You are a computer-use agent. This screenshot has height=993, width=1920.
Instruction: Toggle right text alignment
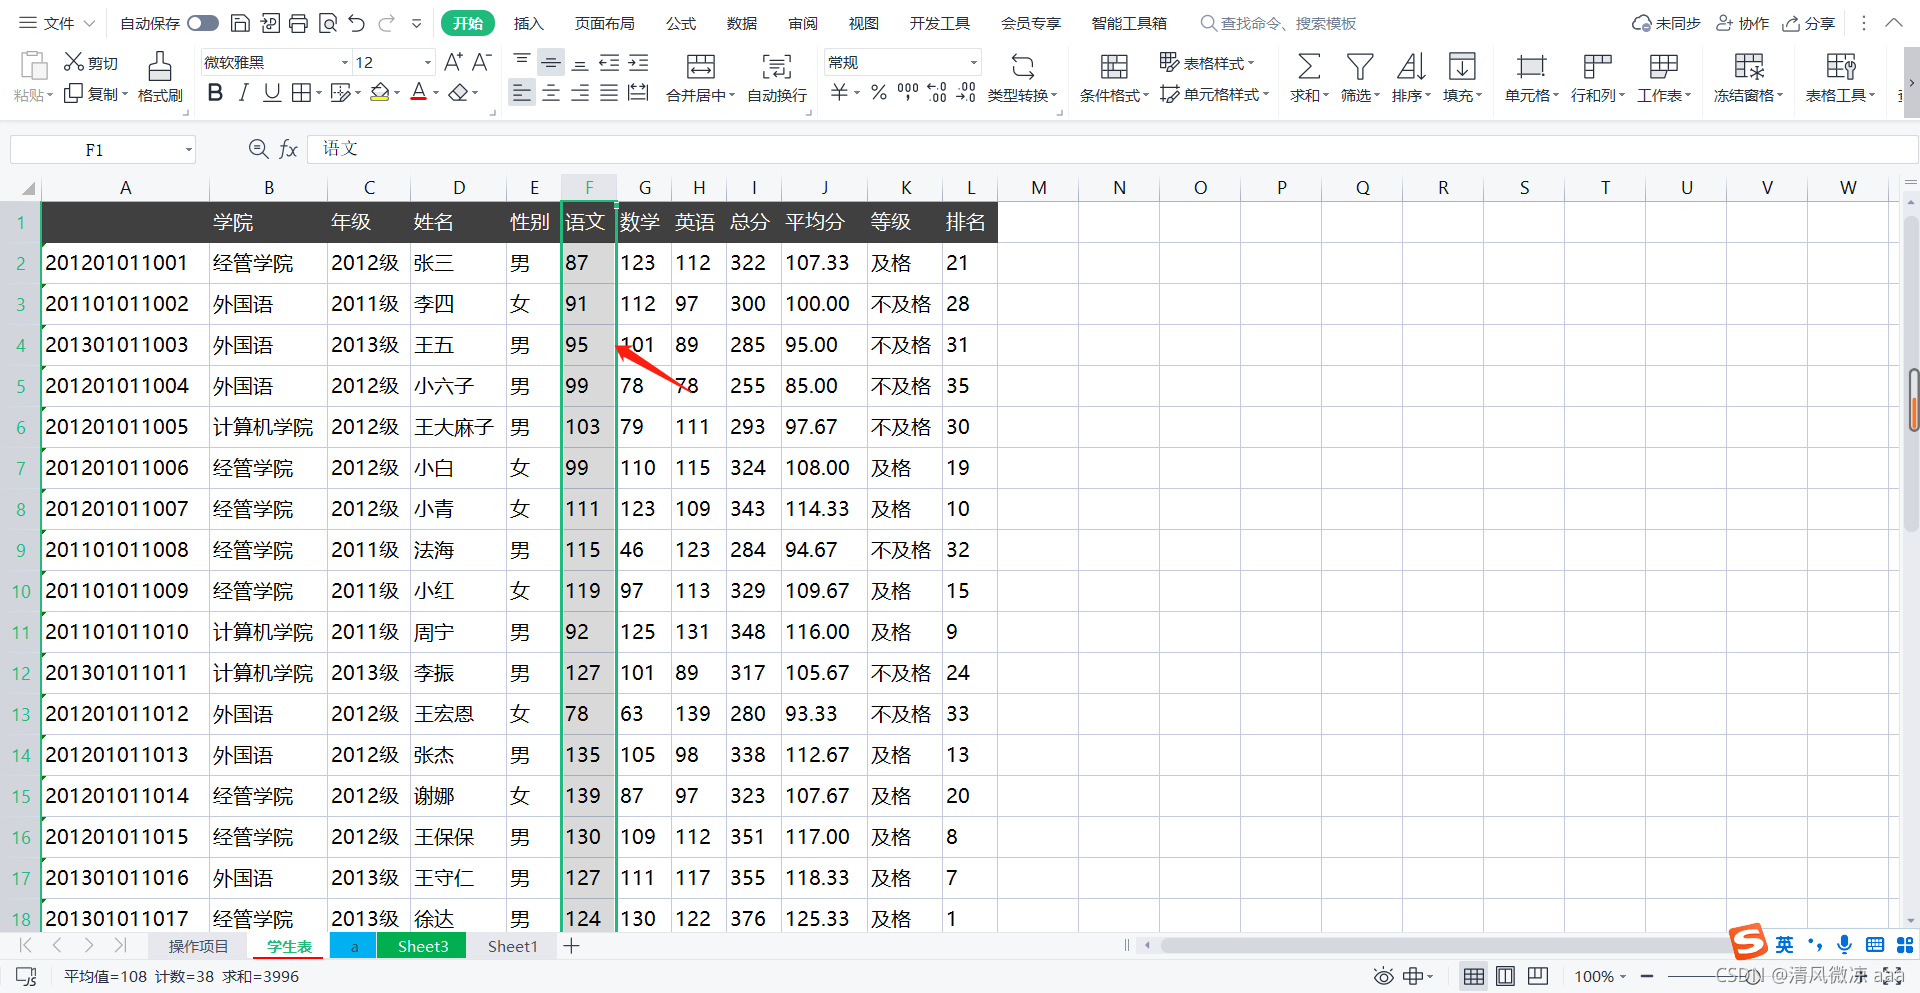tap(580, 93)
